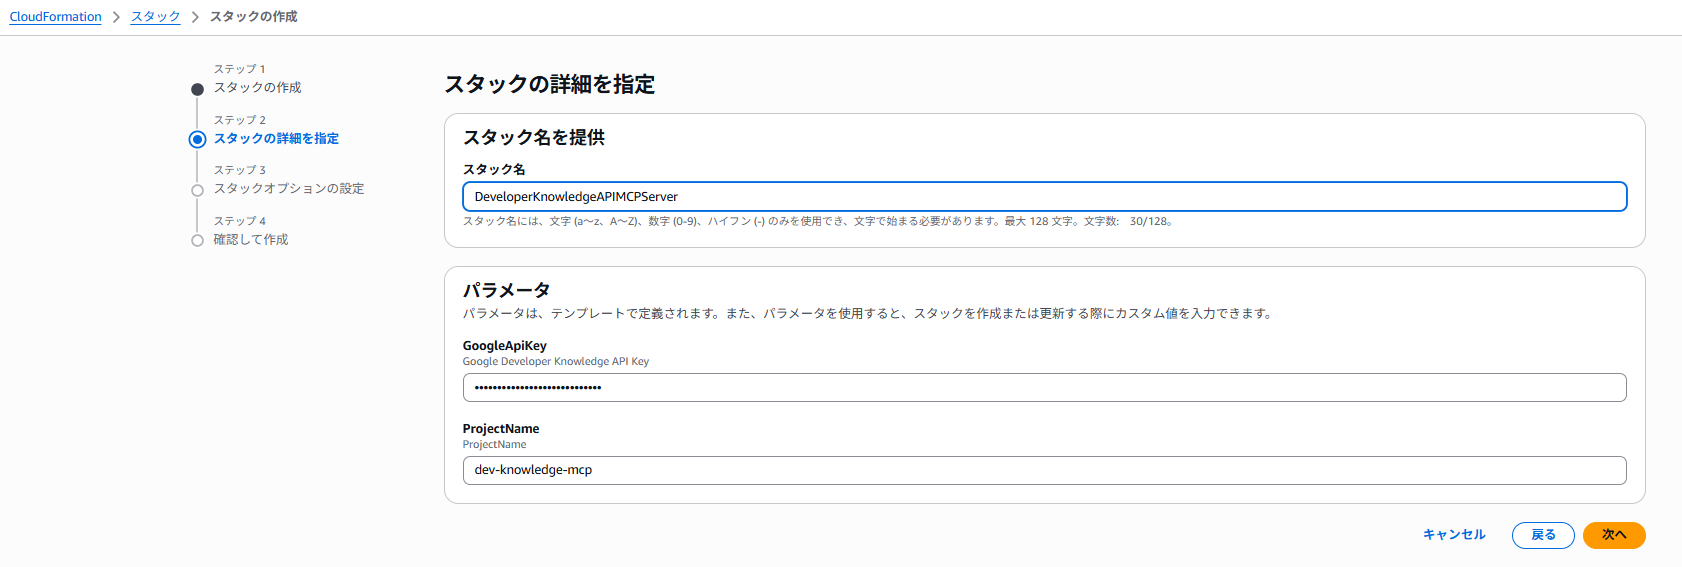1682x567 pixels.
Task: Click the current breadcrumb item スタックの作成
Action: point(253,17)
